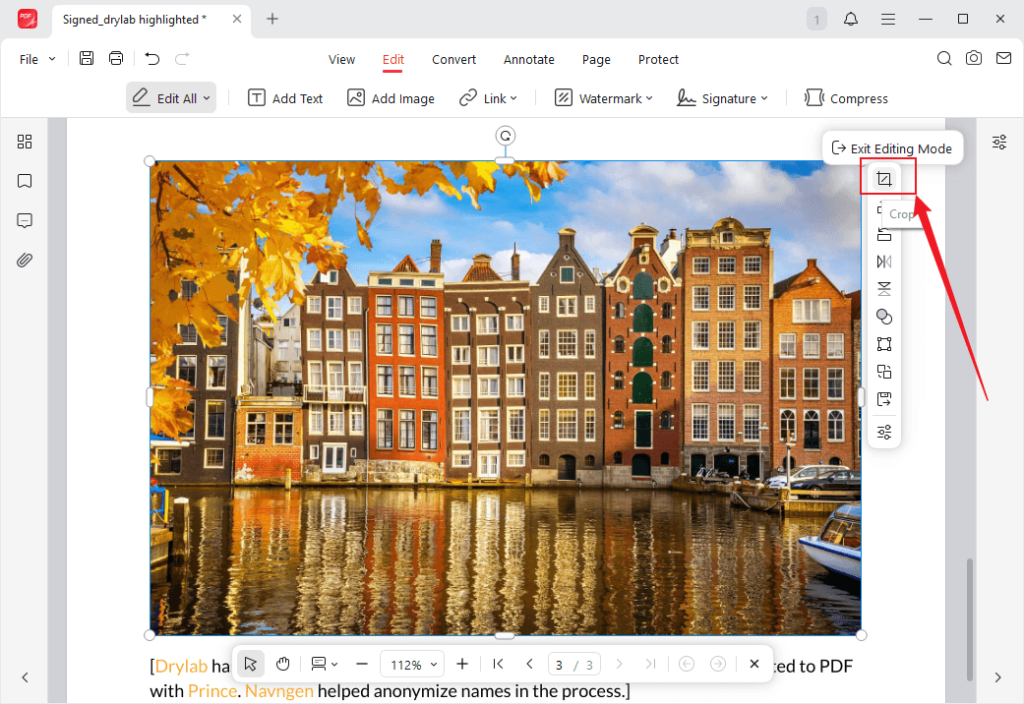Select the Hand tool in the bottom toolbar

coord(282,663)
